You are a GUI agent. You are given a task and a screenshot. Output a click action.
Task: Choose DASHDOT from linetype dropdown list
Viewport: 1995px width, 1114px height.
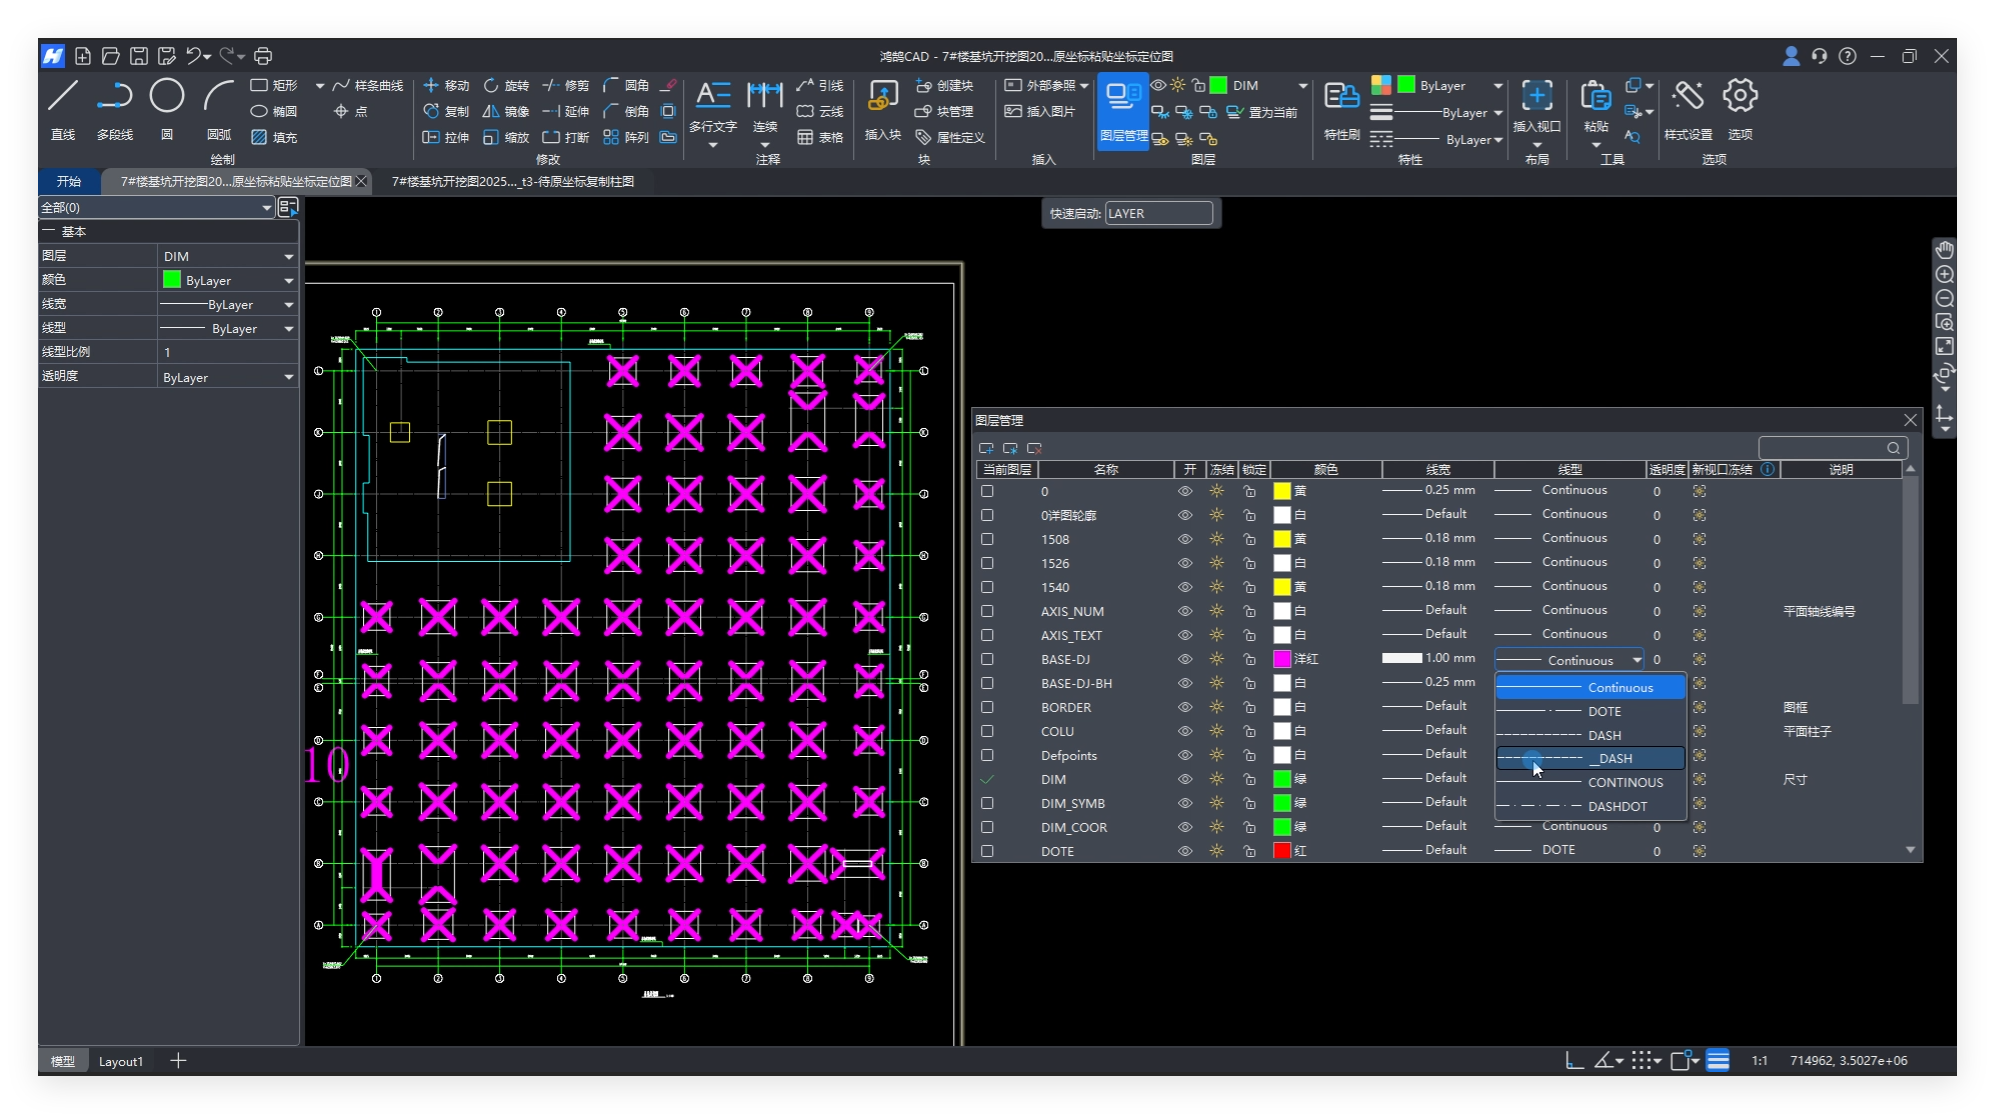pyautogui.click(x=1616, y=806)
